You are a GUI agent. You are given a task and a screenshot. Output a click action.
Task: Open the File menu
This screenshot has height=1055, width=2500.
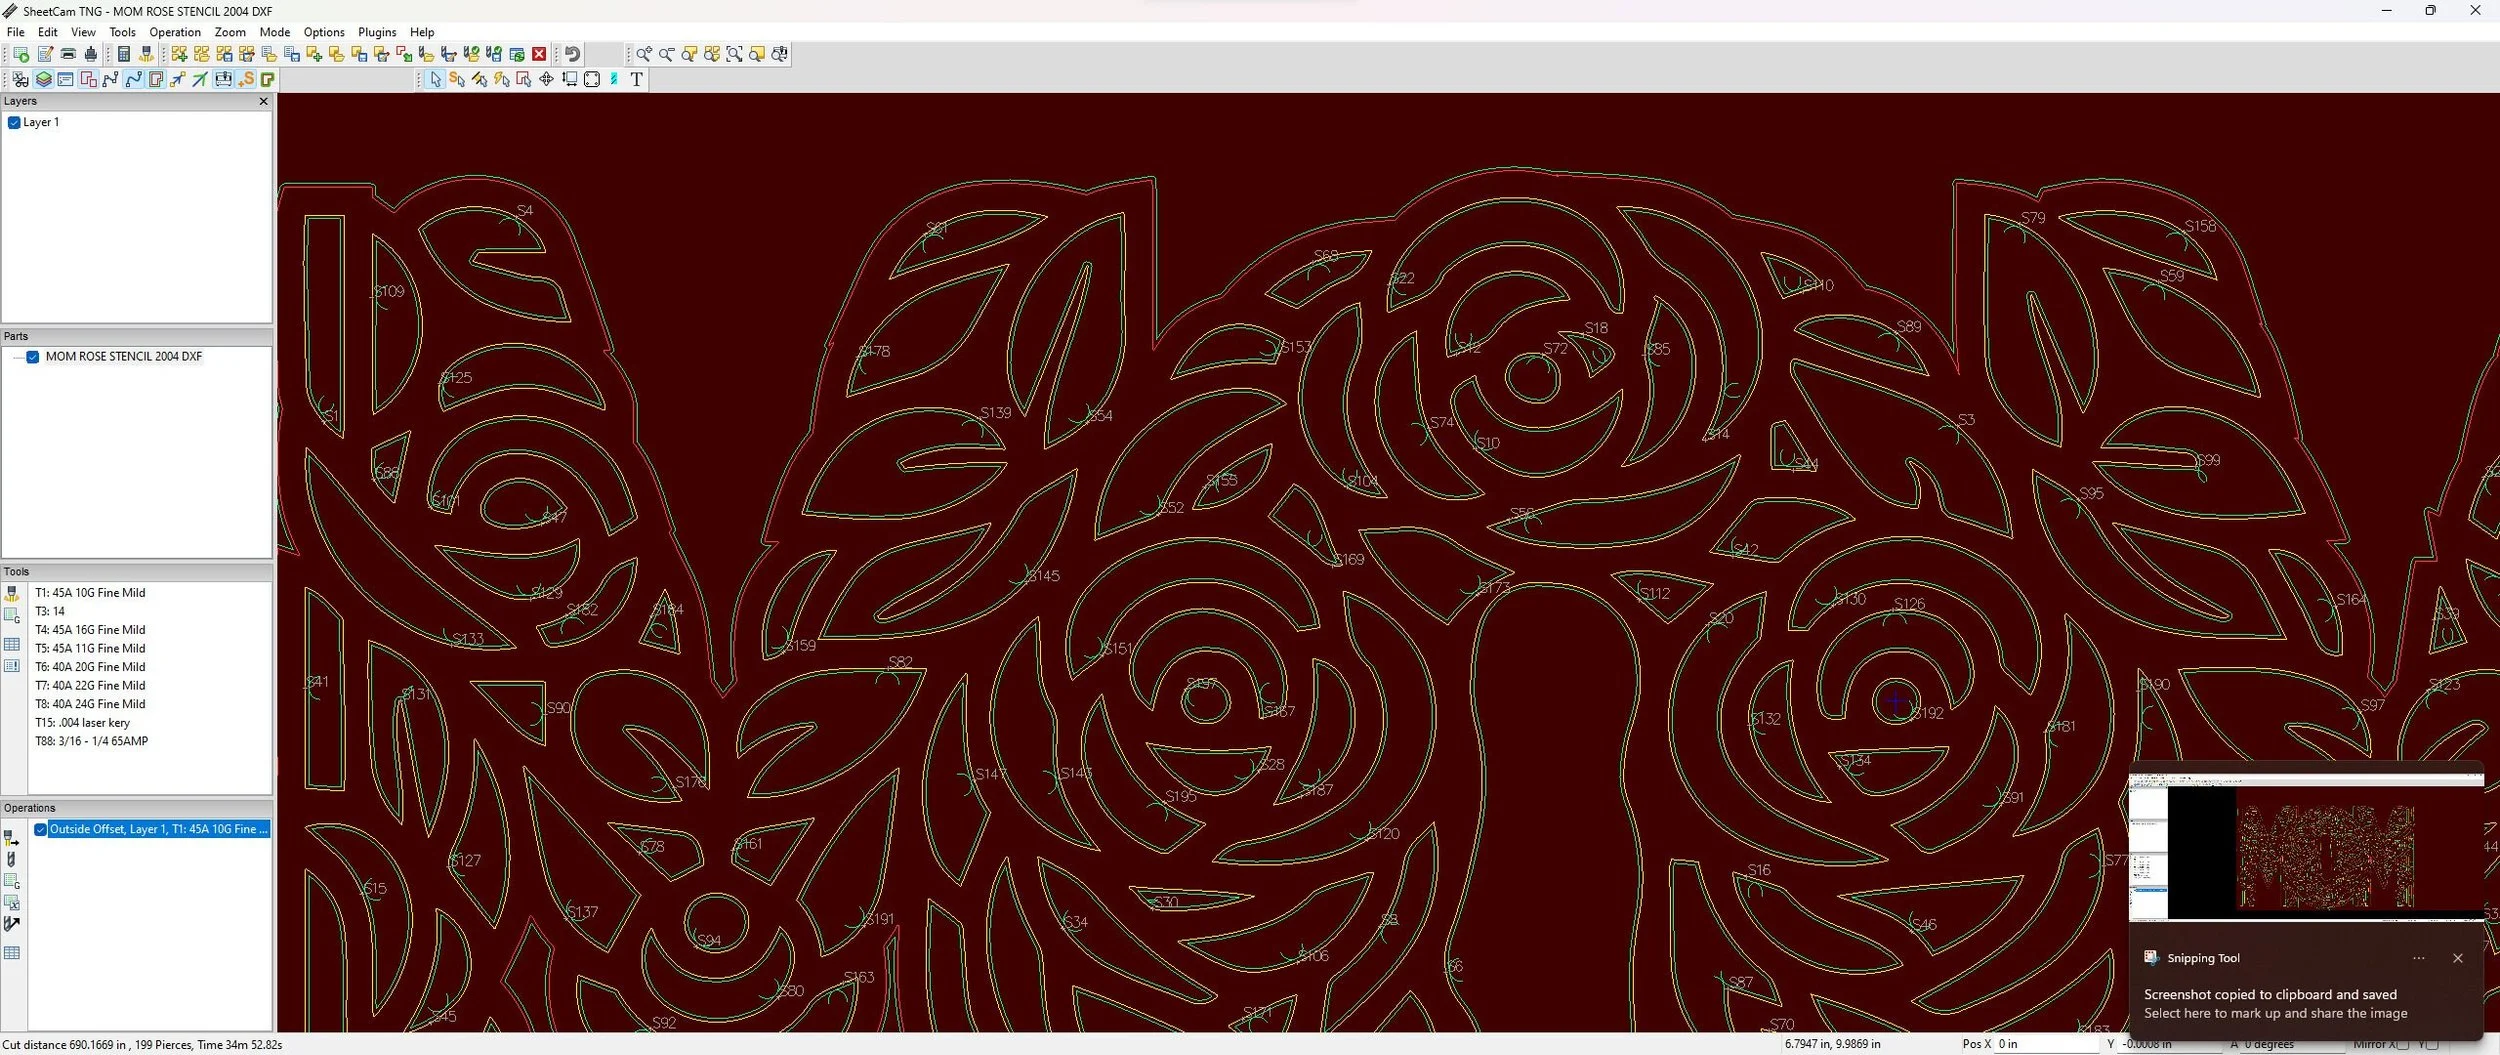(15, 32)
